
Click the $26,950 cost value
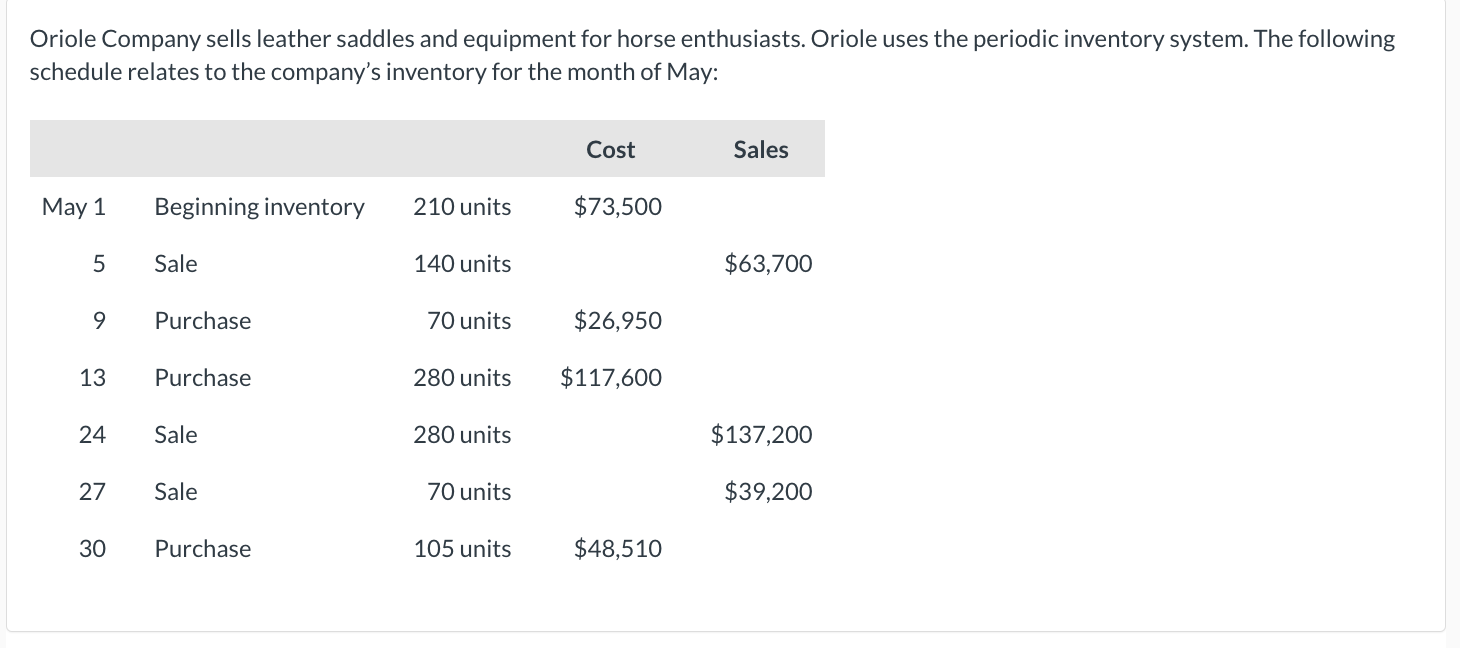pos(617,321)
